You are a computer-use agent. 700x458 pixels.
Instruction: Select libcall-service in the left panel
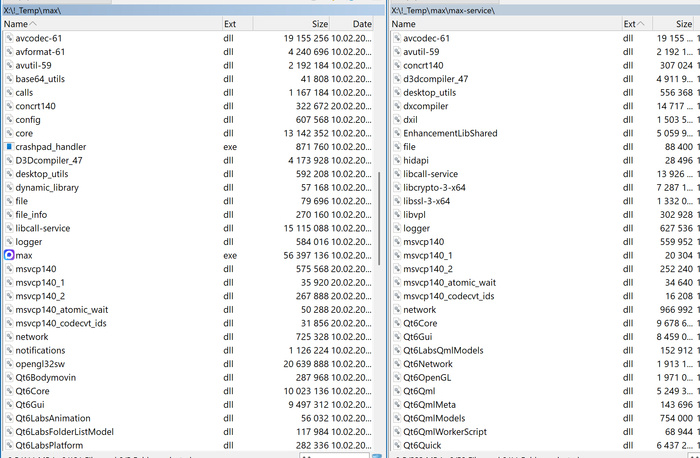(43, 228)
